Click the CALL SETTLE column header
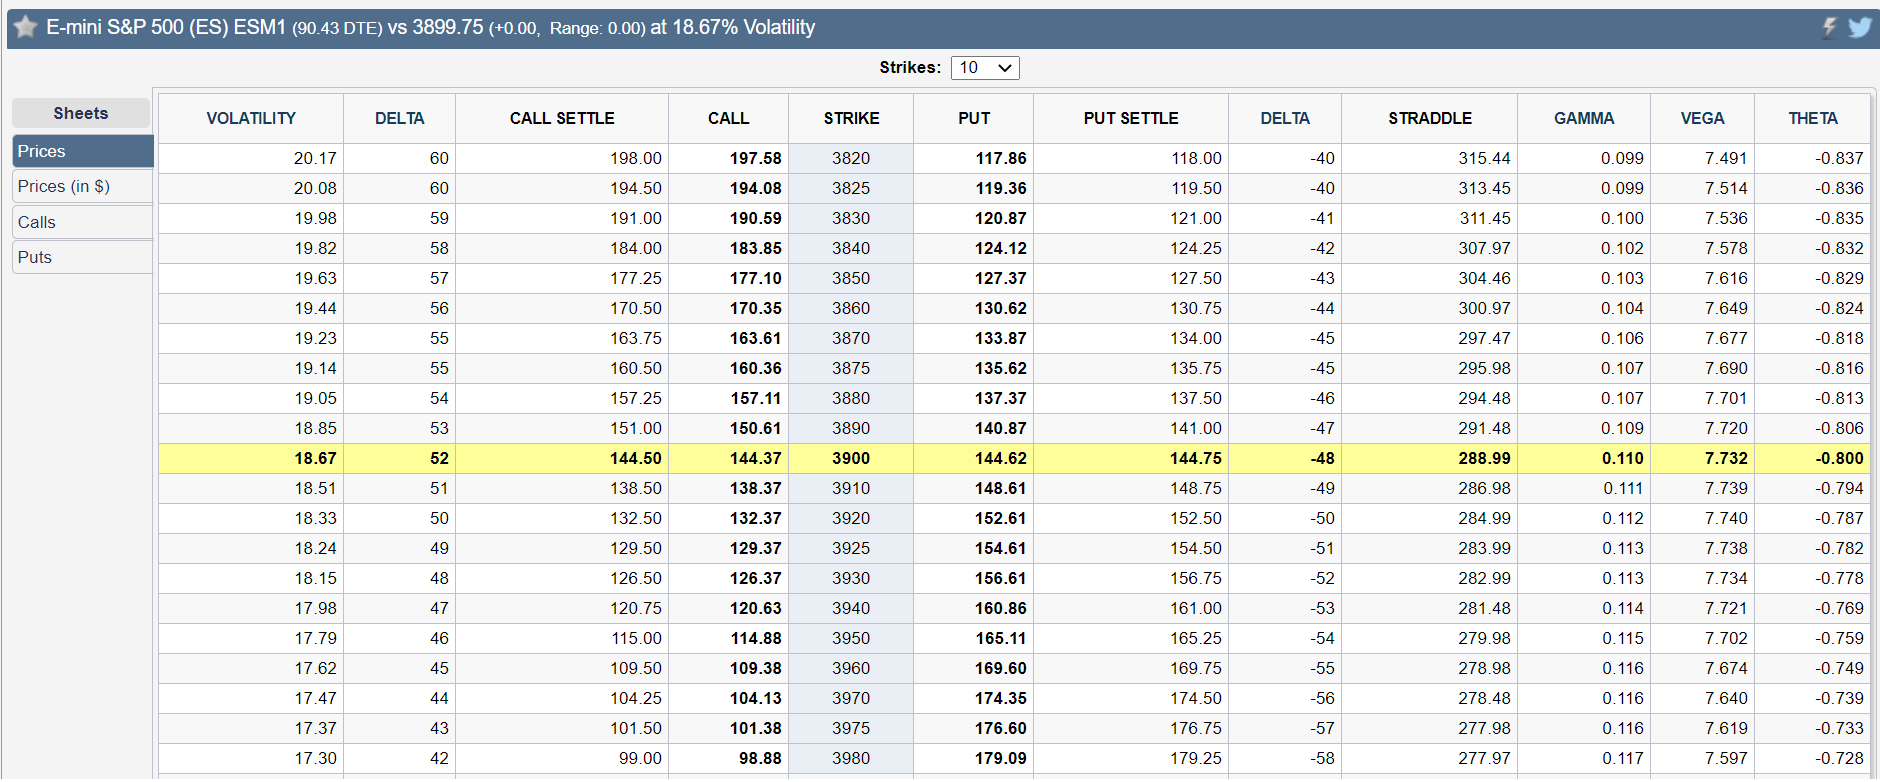The height and width of the screenshot is (782, 1880). (562, 118)
